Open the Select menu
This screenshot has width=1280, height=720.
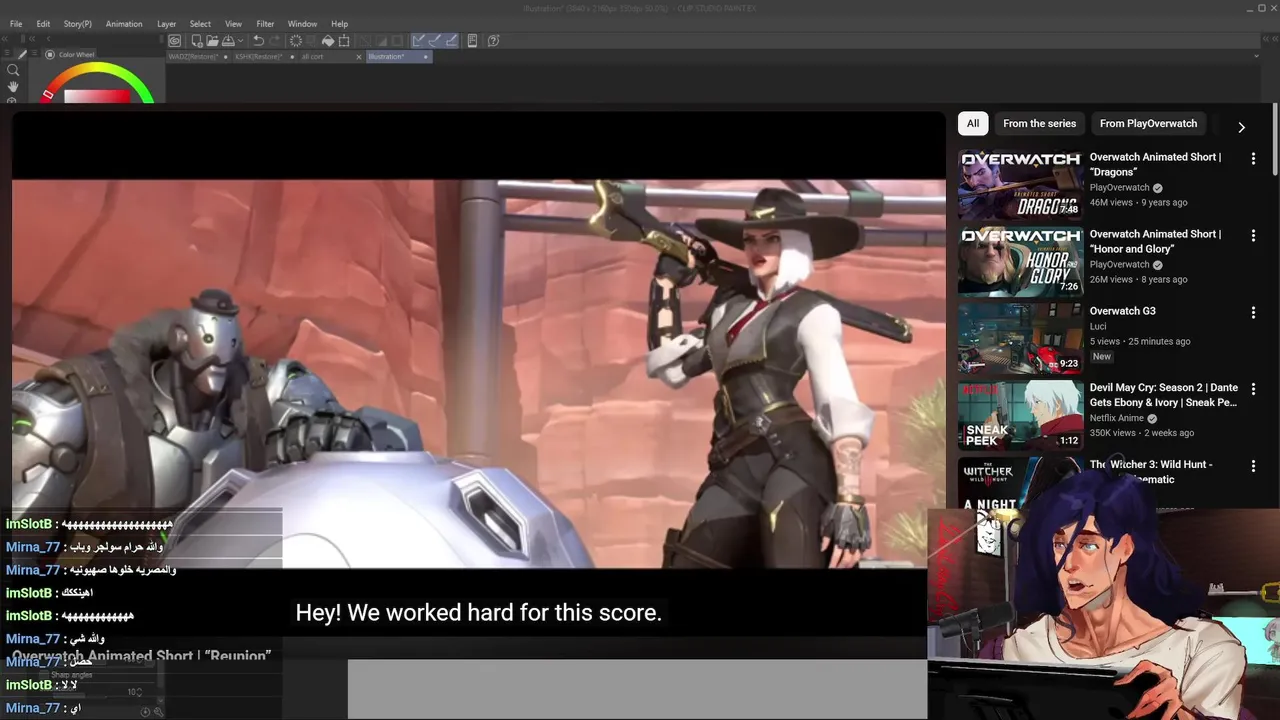click(200, 24)
